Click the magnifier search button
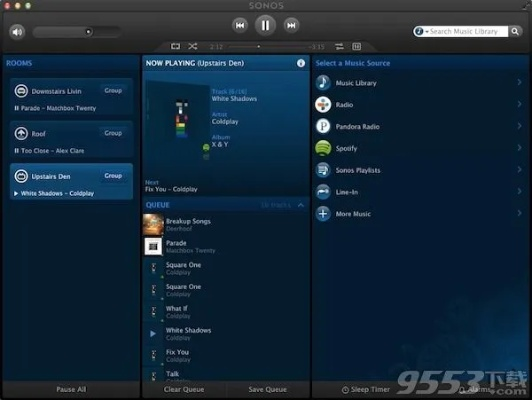Image resolution: width=532 pixels, height=400 pixels. (515, 32)
